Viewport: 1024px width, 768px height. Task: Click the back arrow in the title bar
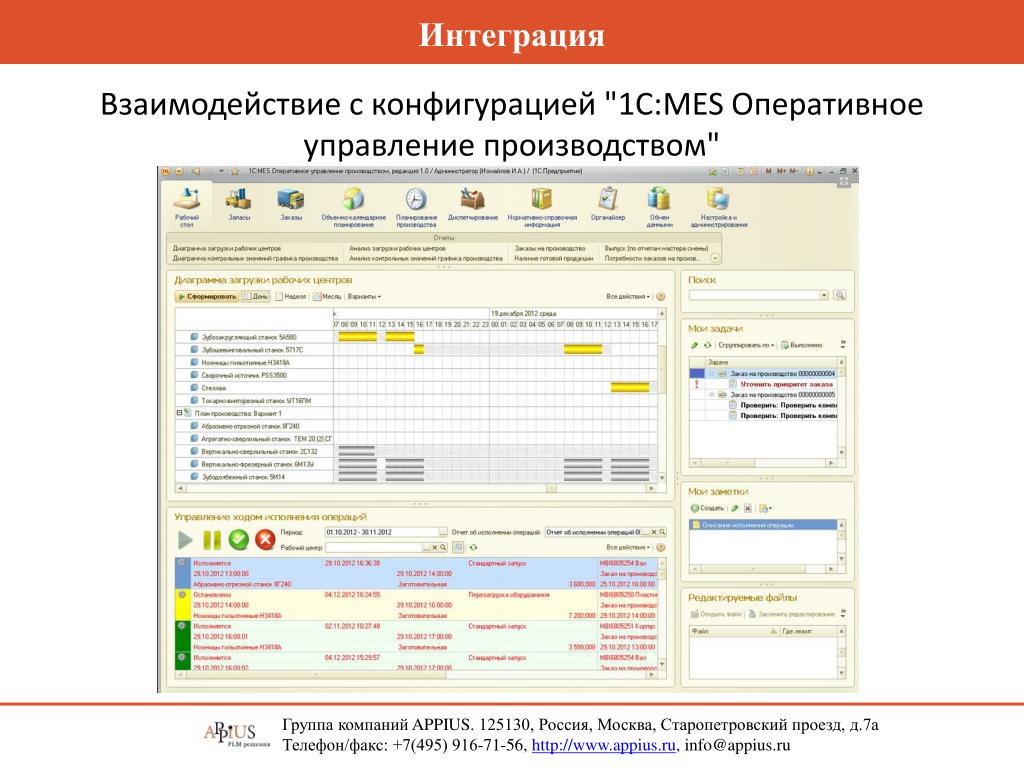click(x=195, y=172)
